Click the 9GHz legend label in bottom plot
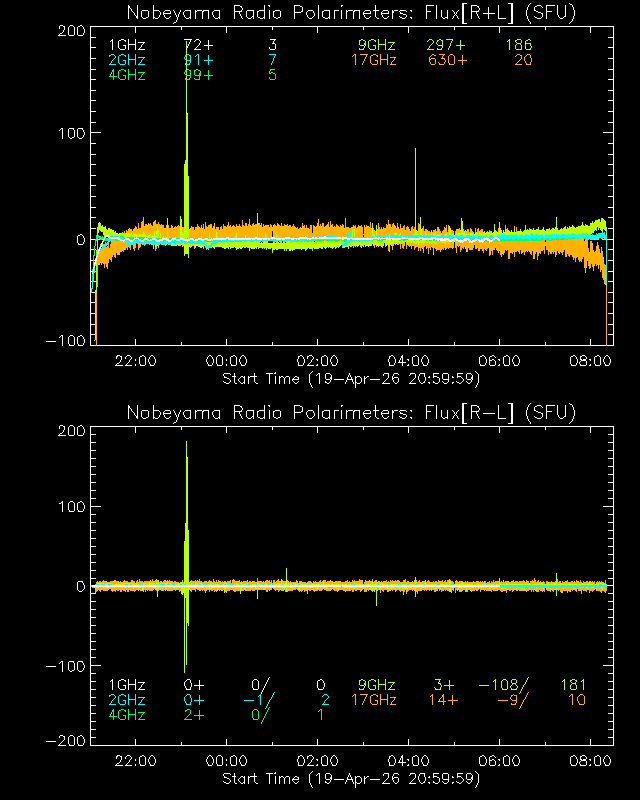 [376, 685]
